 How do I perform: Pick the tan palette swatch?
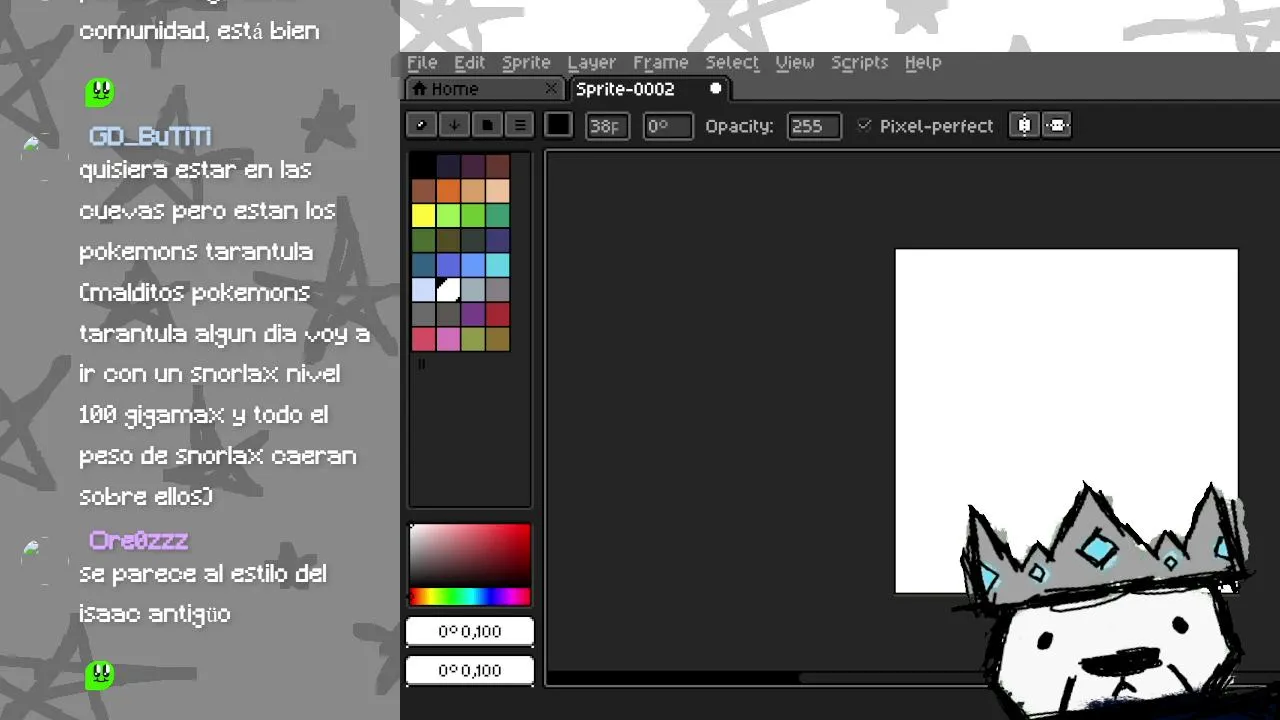tap(473, 191)
